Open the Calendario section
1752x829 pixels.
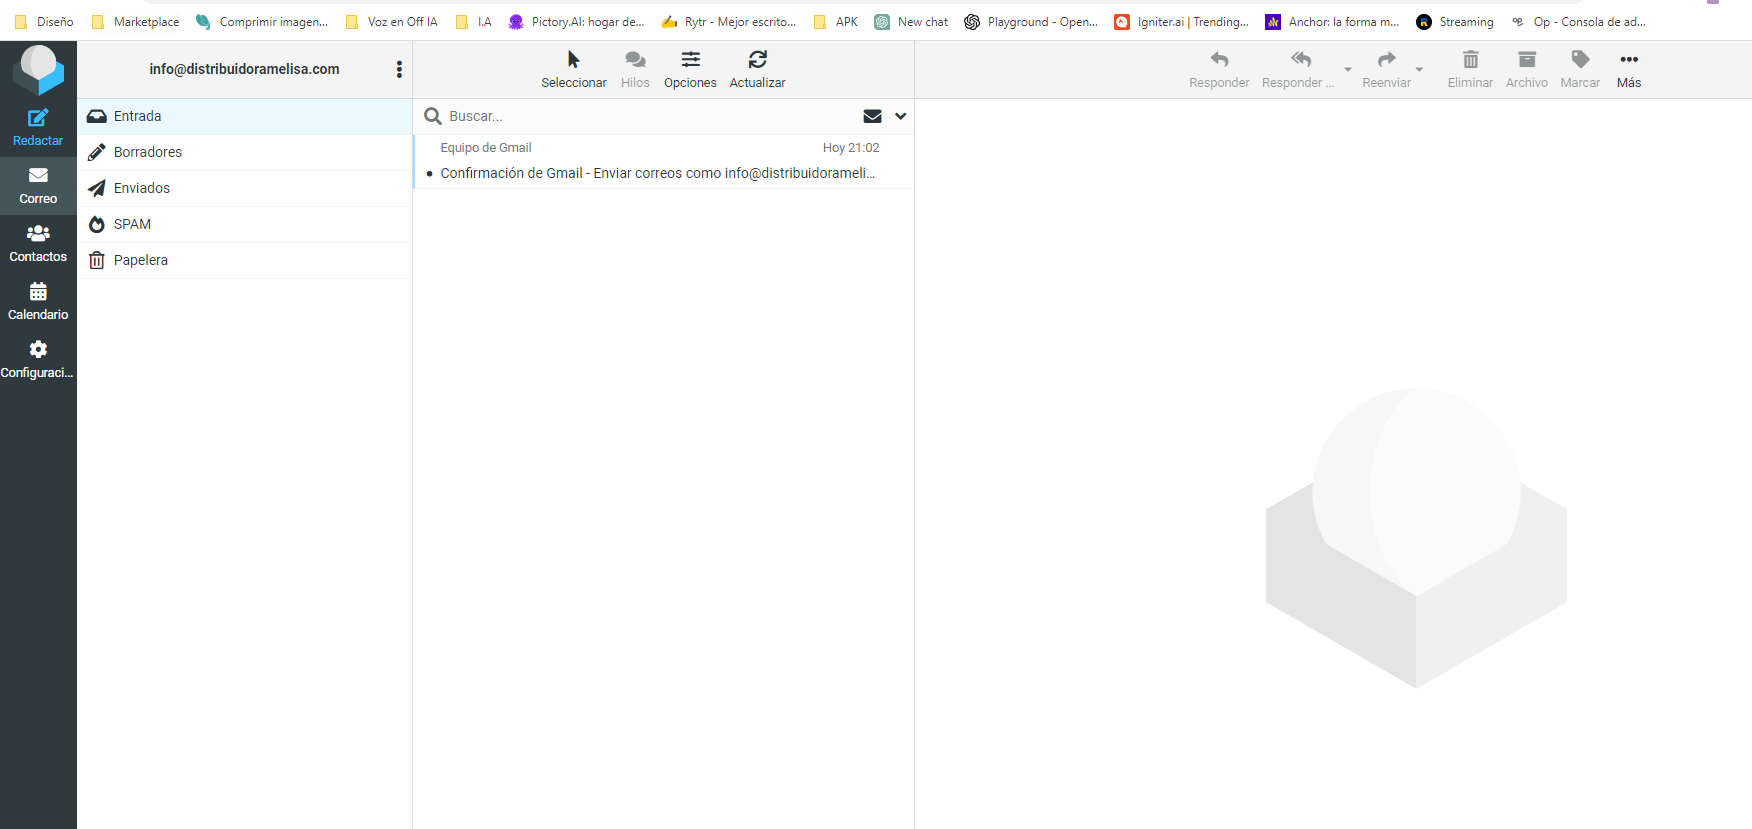tap(38, 302)
